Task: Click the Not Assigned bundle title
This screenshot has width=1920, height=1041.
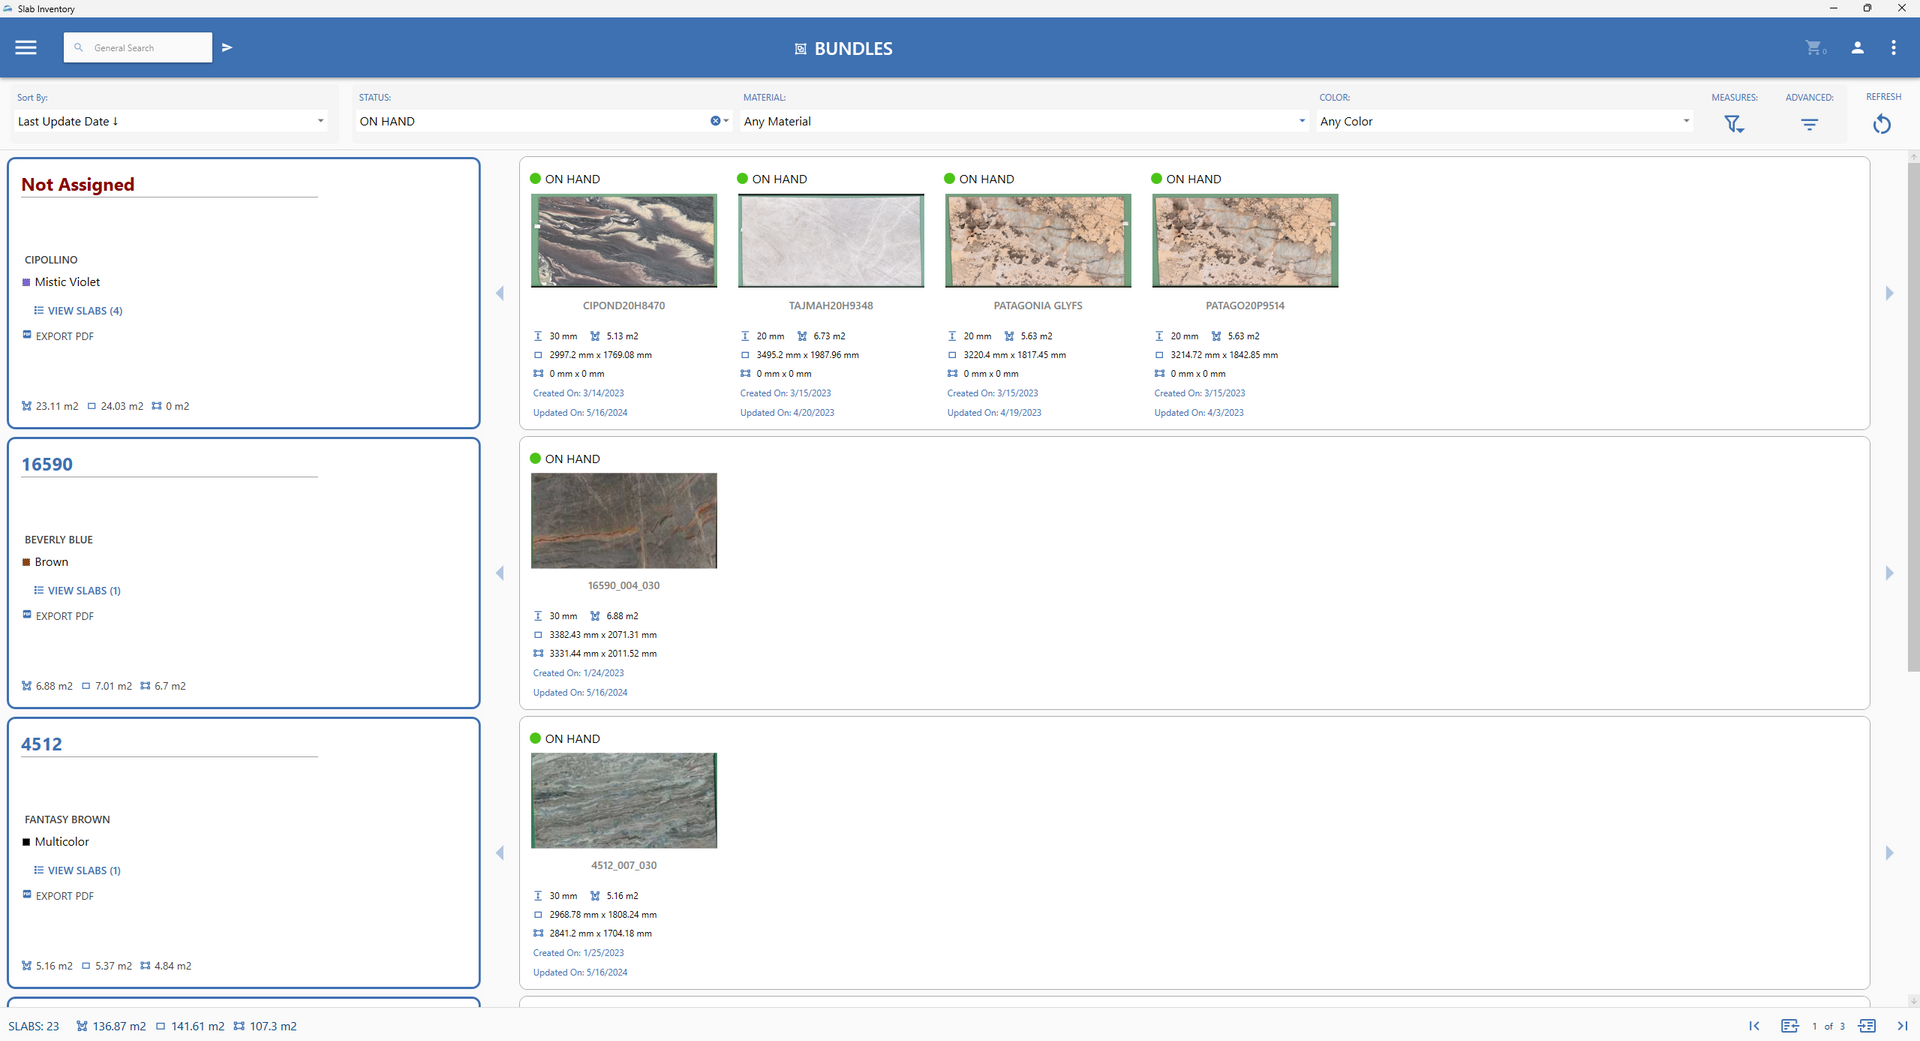Action: tap(78, 184)
